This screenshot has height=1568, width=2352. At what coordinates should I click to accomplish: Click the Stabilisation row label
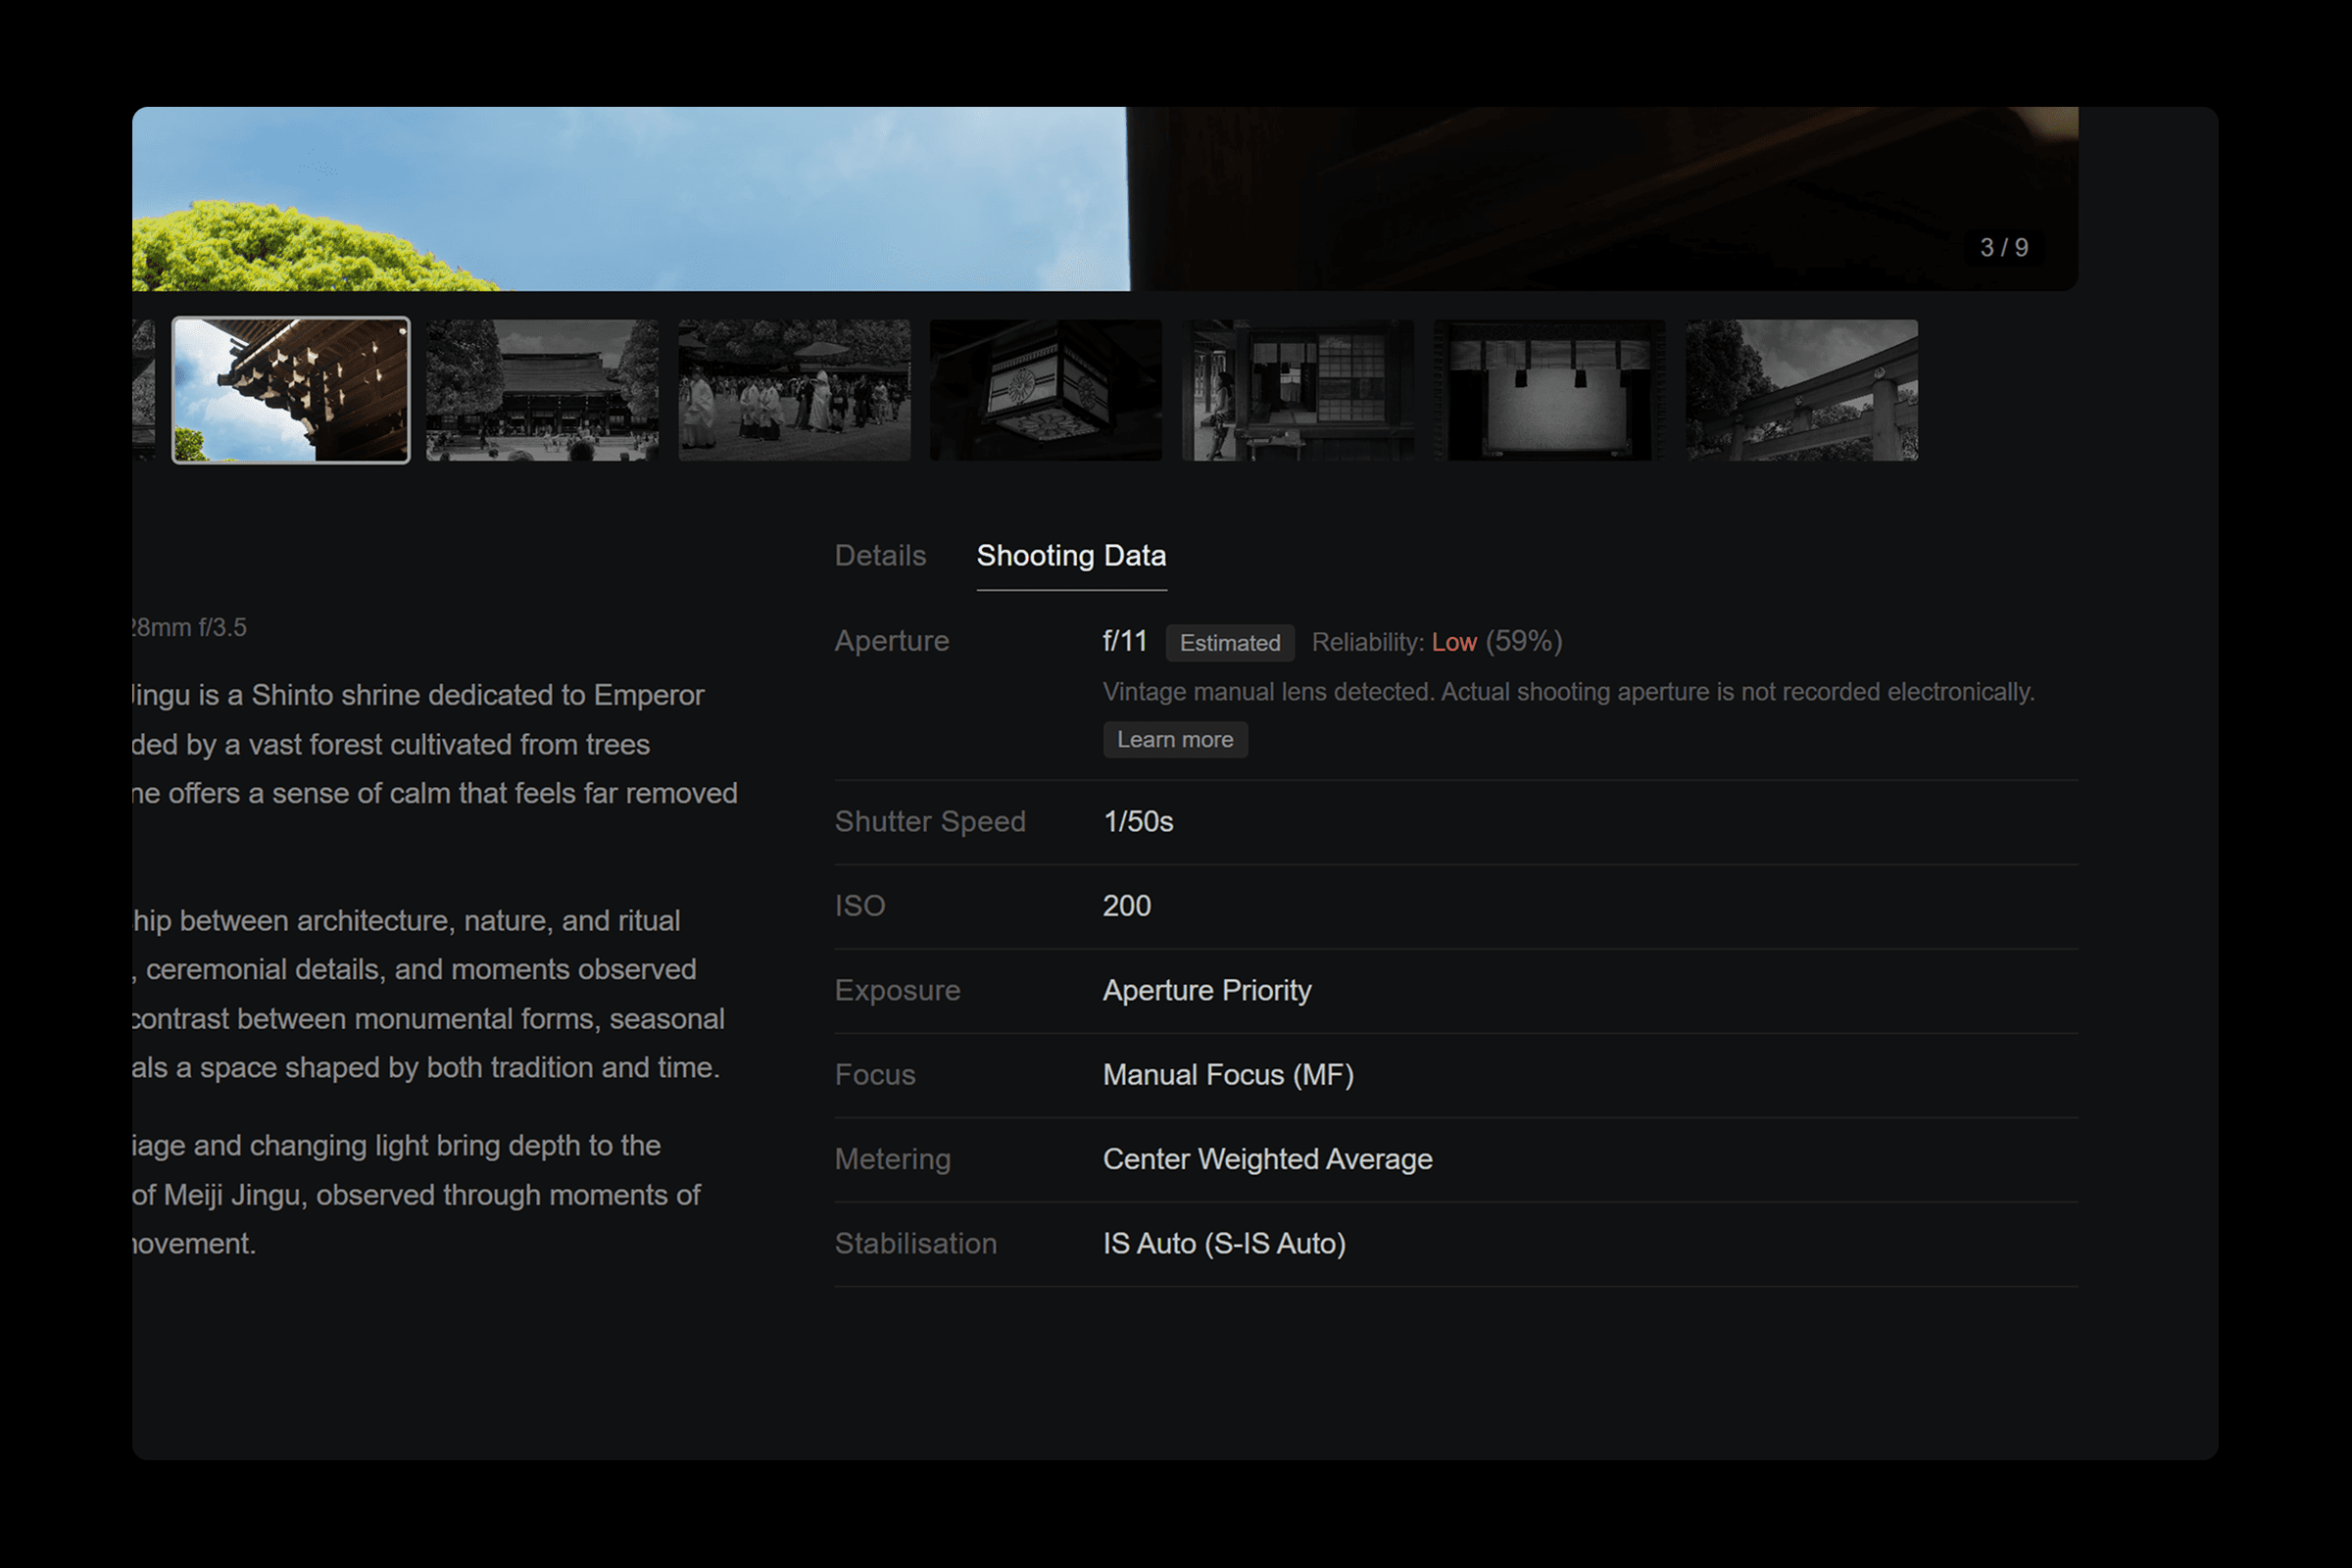tap(916, 1244)
